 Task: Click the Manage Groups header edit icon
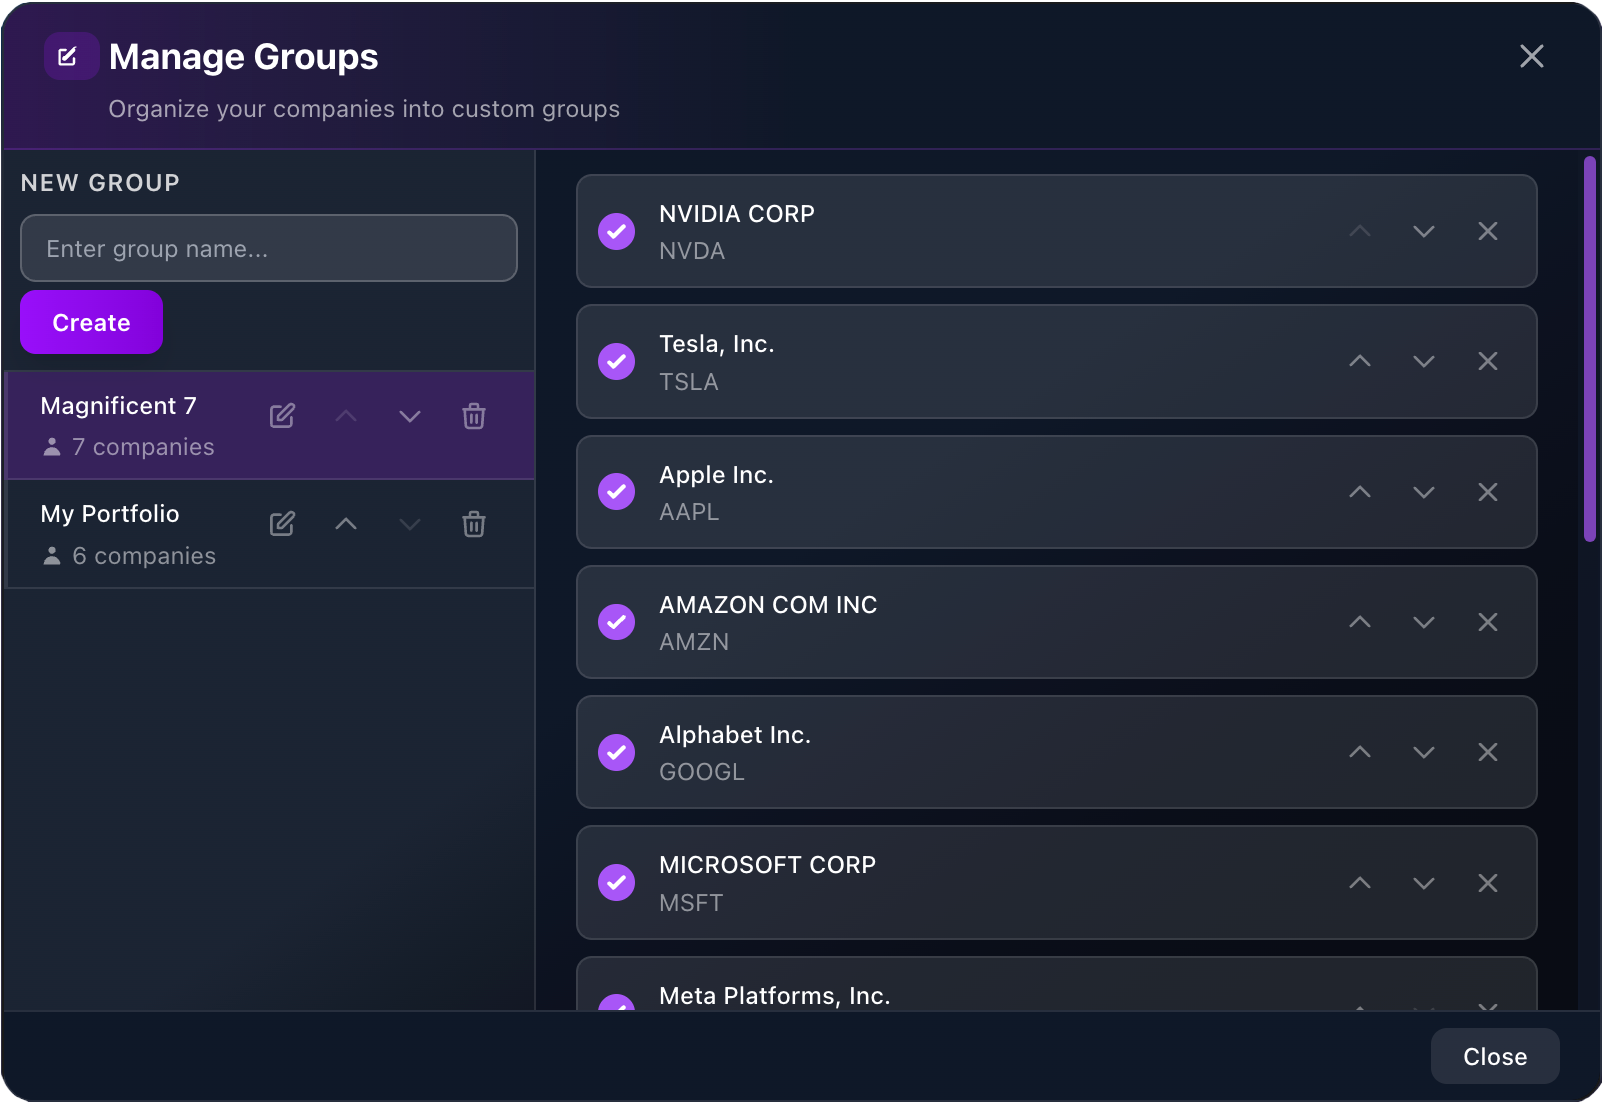[x=70, y=56]
